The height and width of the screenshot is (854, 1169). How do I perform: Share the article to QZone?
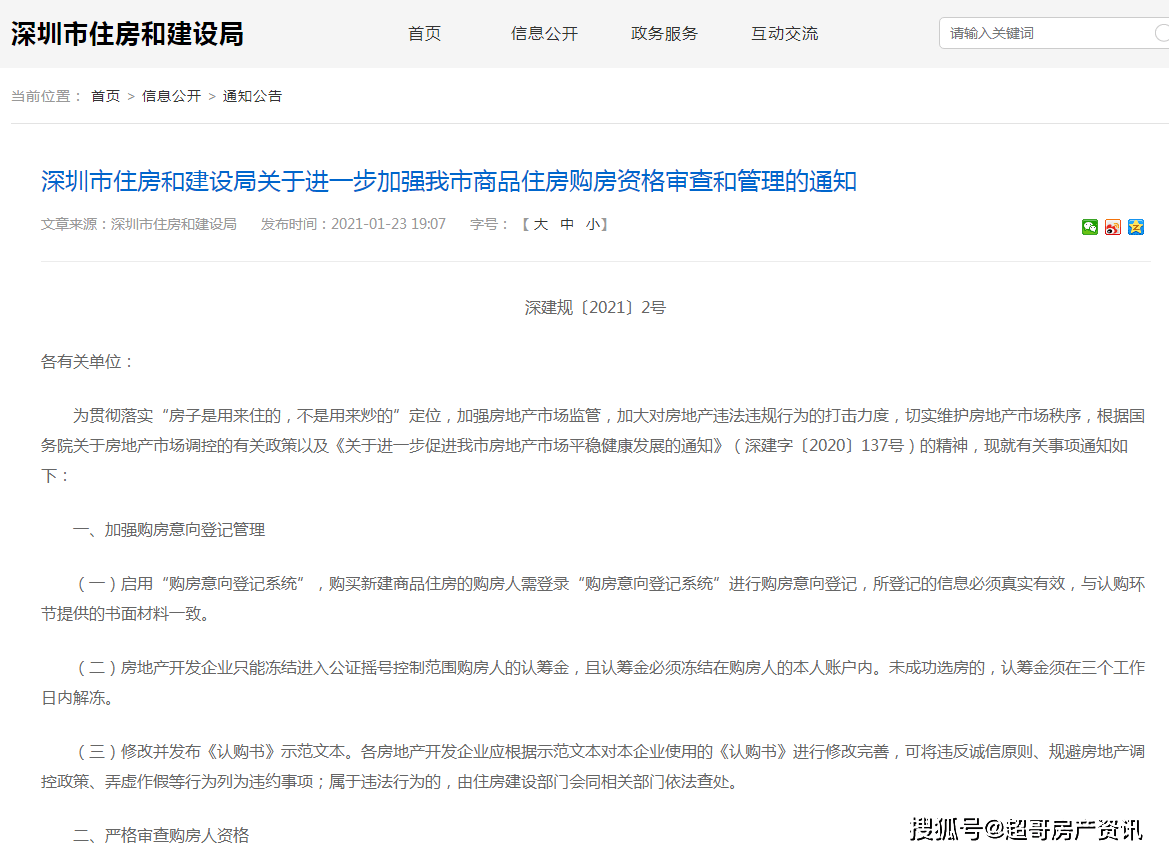[1136, 227]
